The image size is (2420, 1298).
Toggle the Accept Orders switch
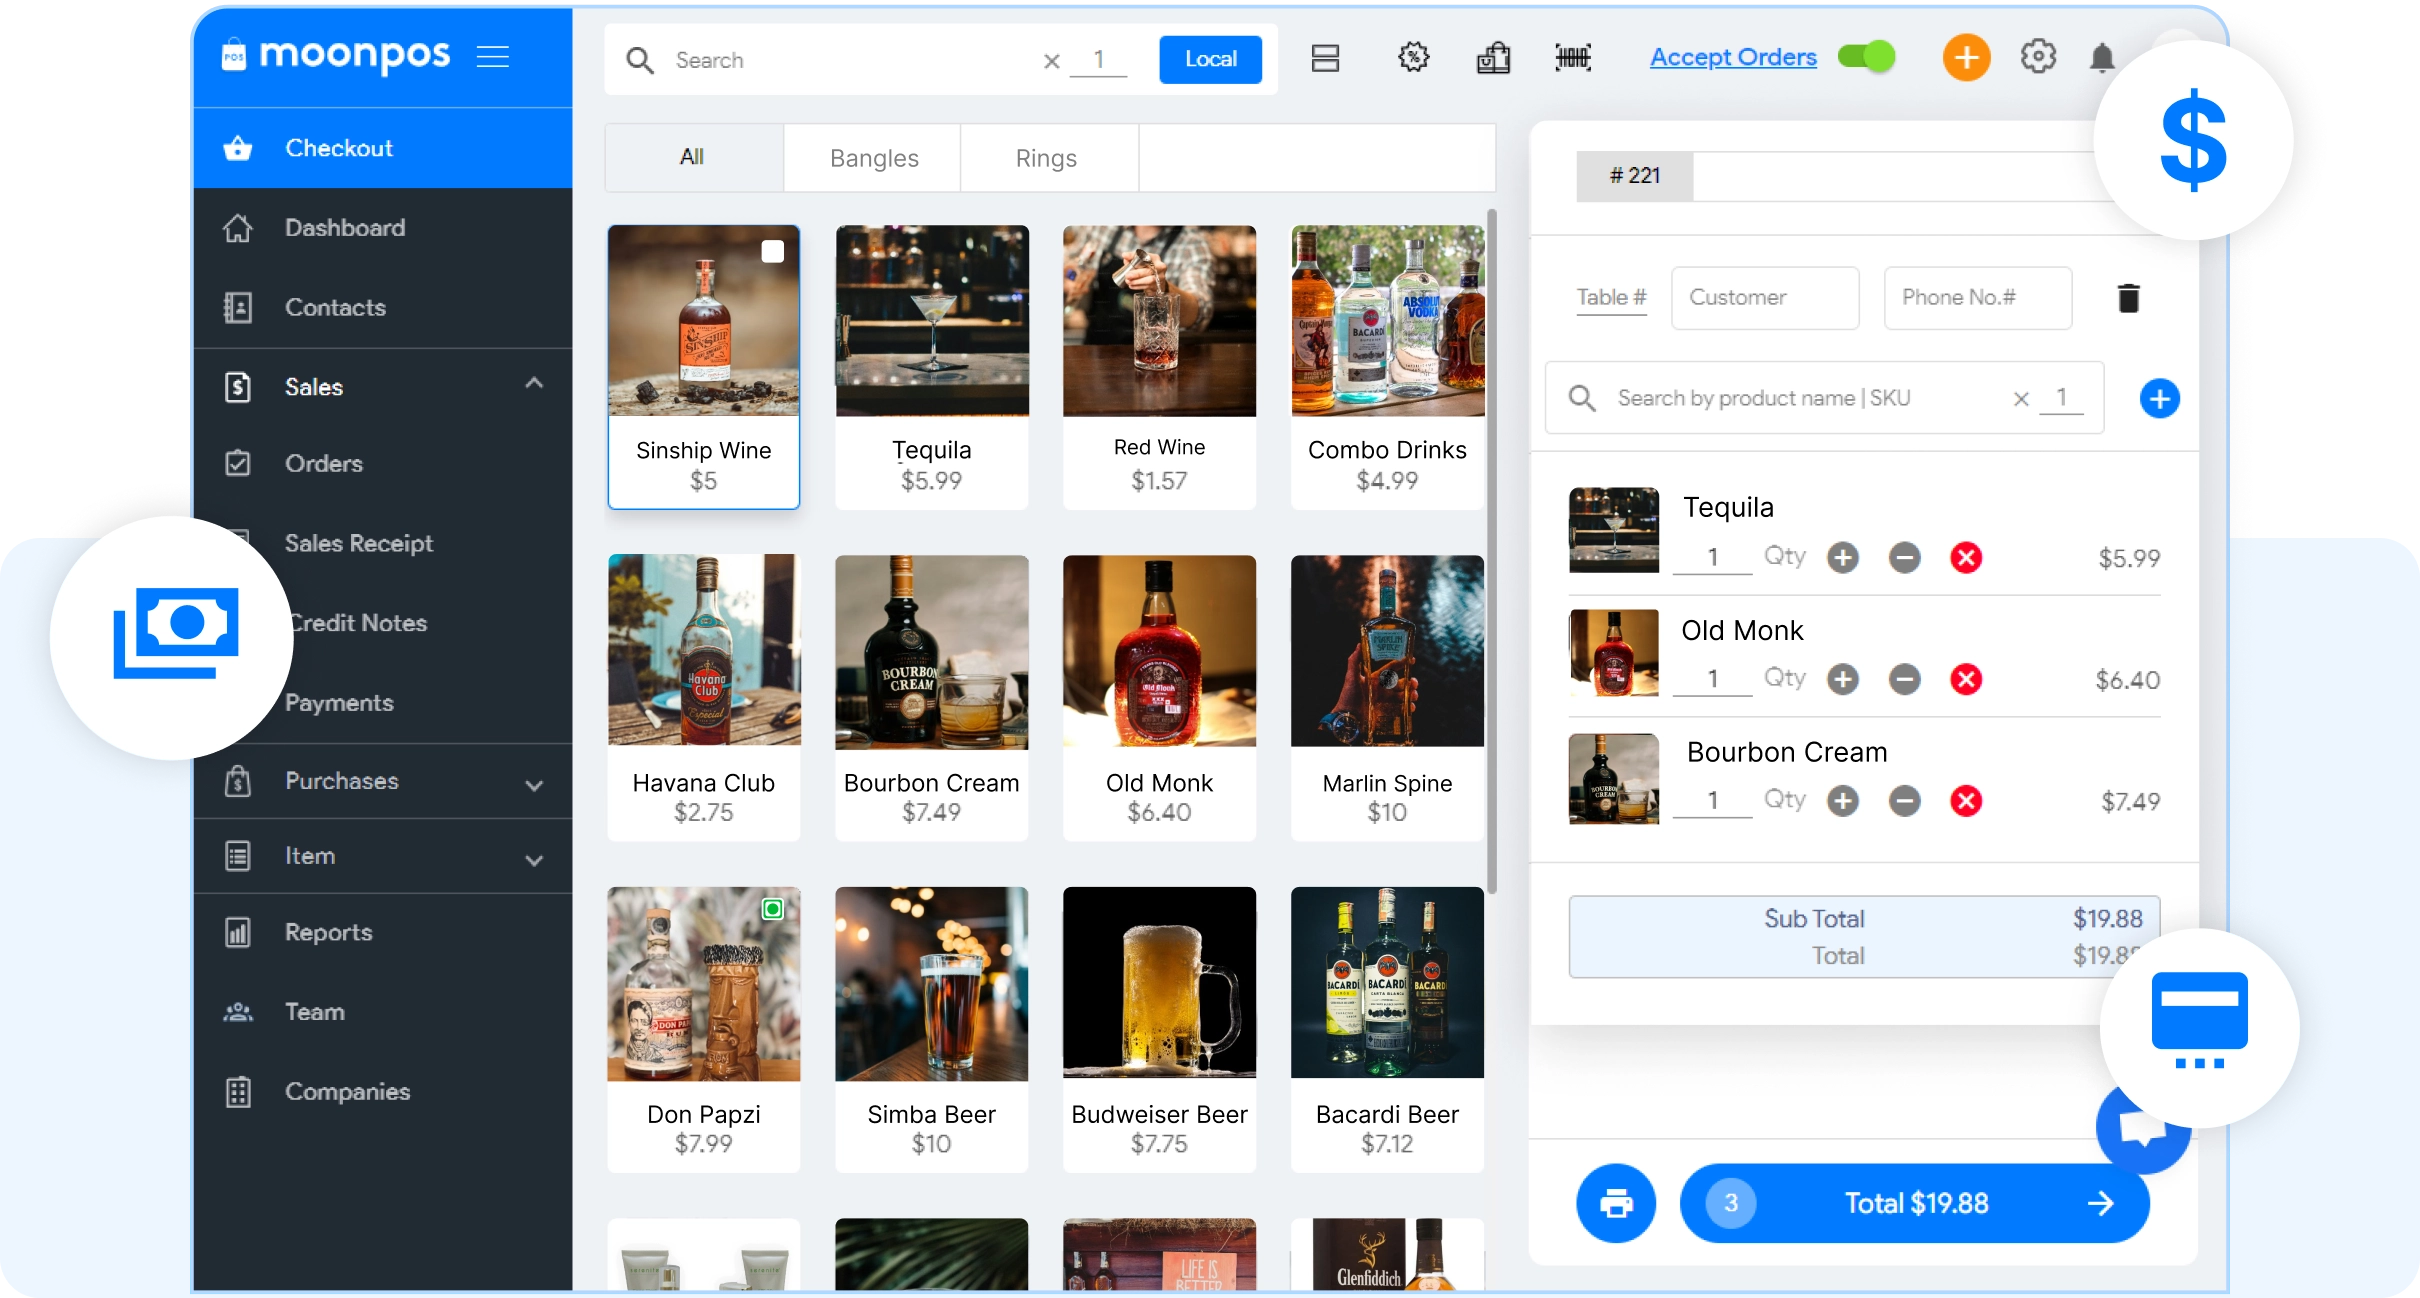1867,57
